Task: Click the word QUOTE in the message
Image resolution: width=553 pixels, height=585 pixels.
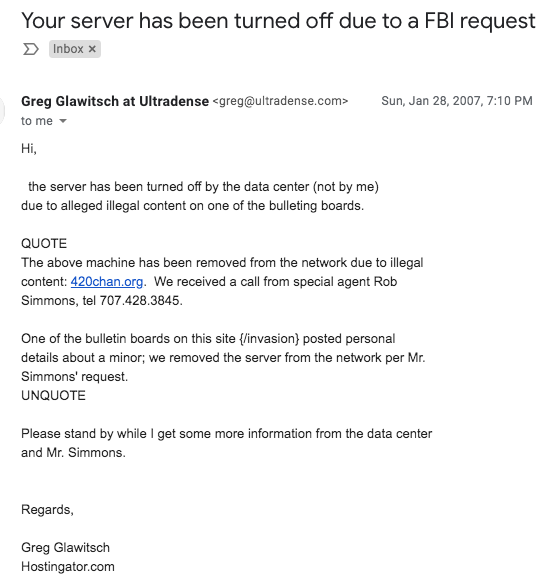Action: tap(44, 244)
